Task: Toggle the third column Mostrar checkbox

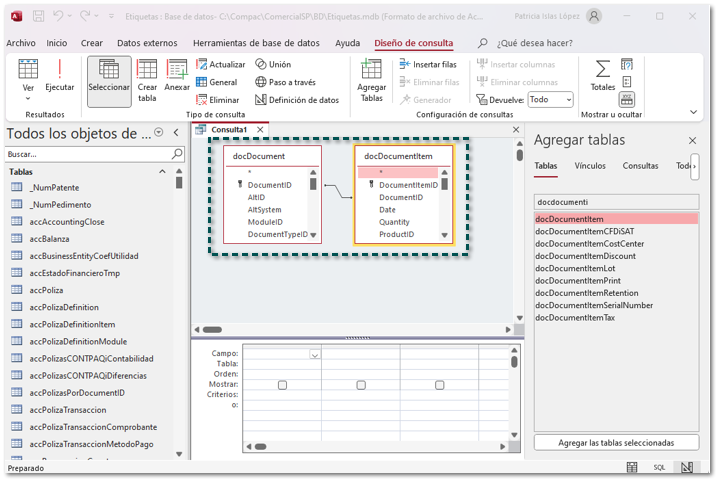Action: [x=439, y=385]
